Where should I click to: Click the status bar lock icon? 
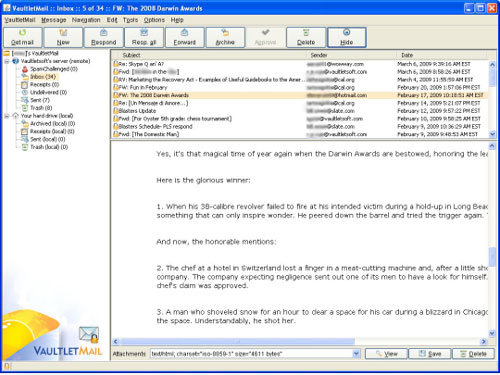[x=7, y=366]
